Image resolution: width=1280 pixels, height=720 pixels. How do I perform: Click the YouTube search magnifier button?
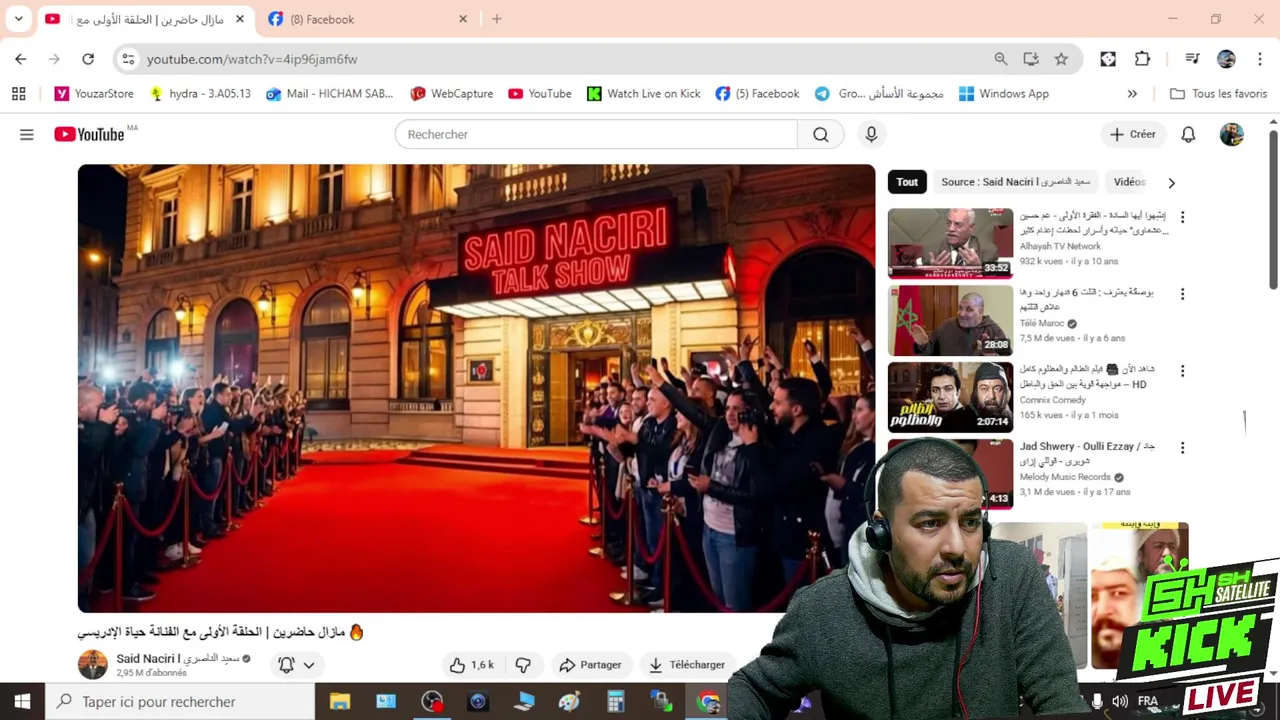821,134
